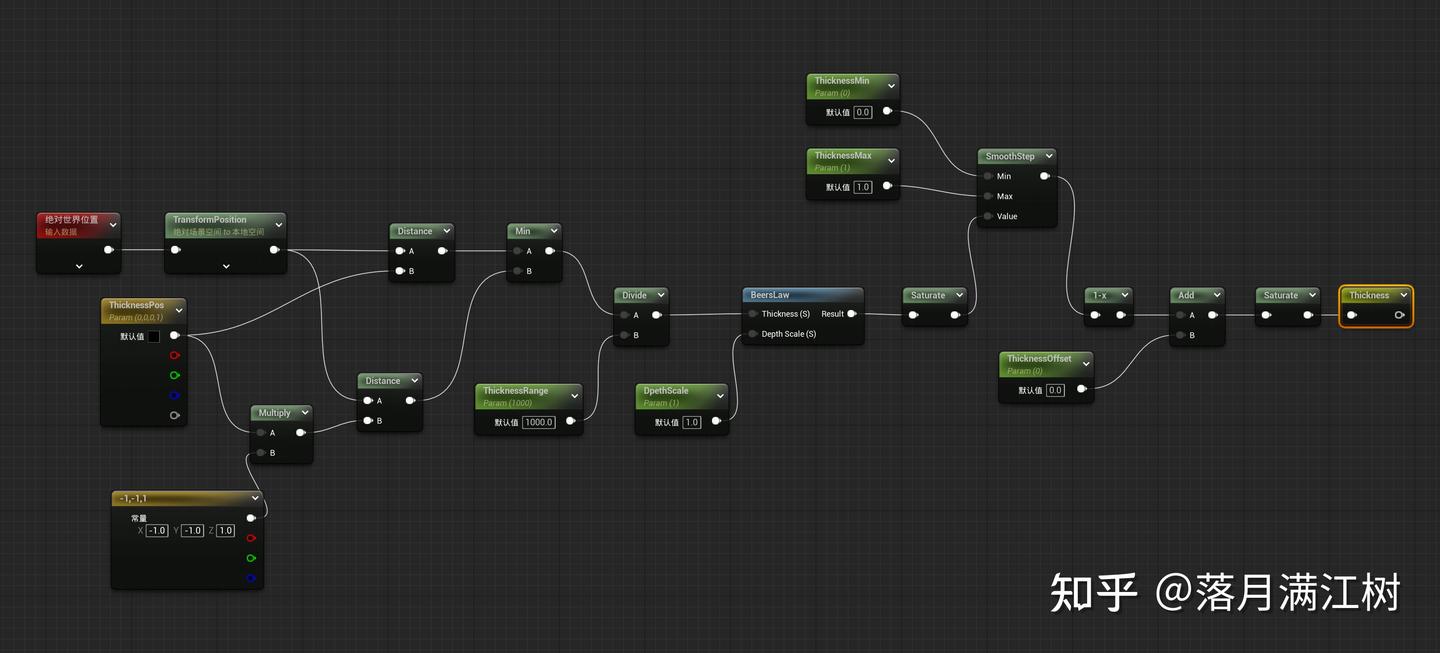
Task: Click the Divide node B input pin
Action: pos(623,335)
